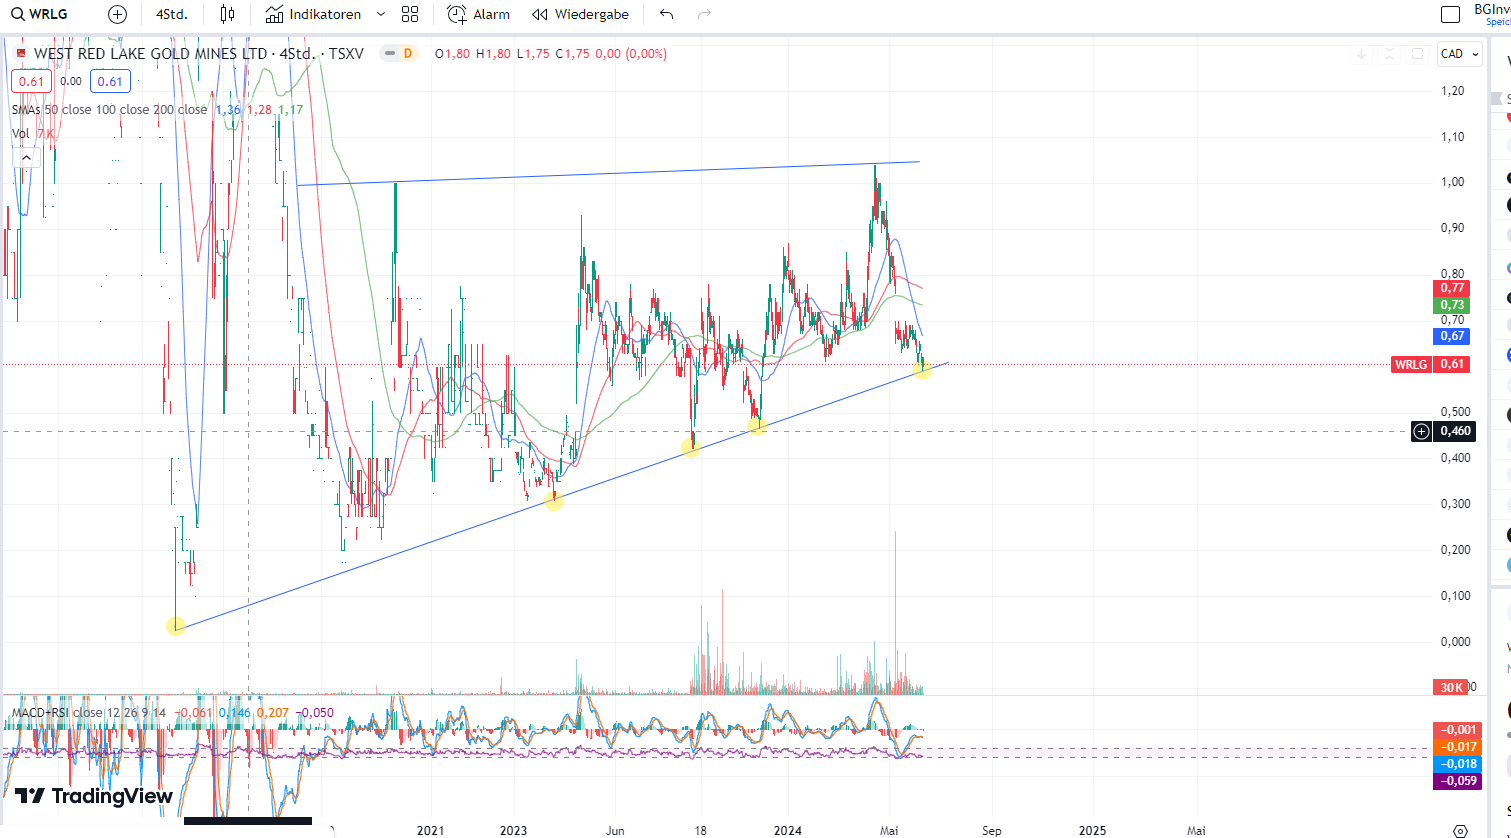This screenshot has height=838, width=1511.
Task: Click the red 0.61 sell price button
Action: click(x=31, y=82)
